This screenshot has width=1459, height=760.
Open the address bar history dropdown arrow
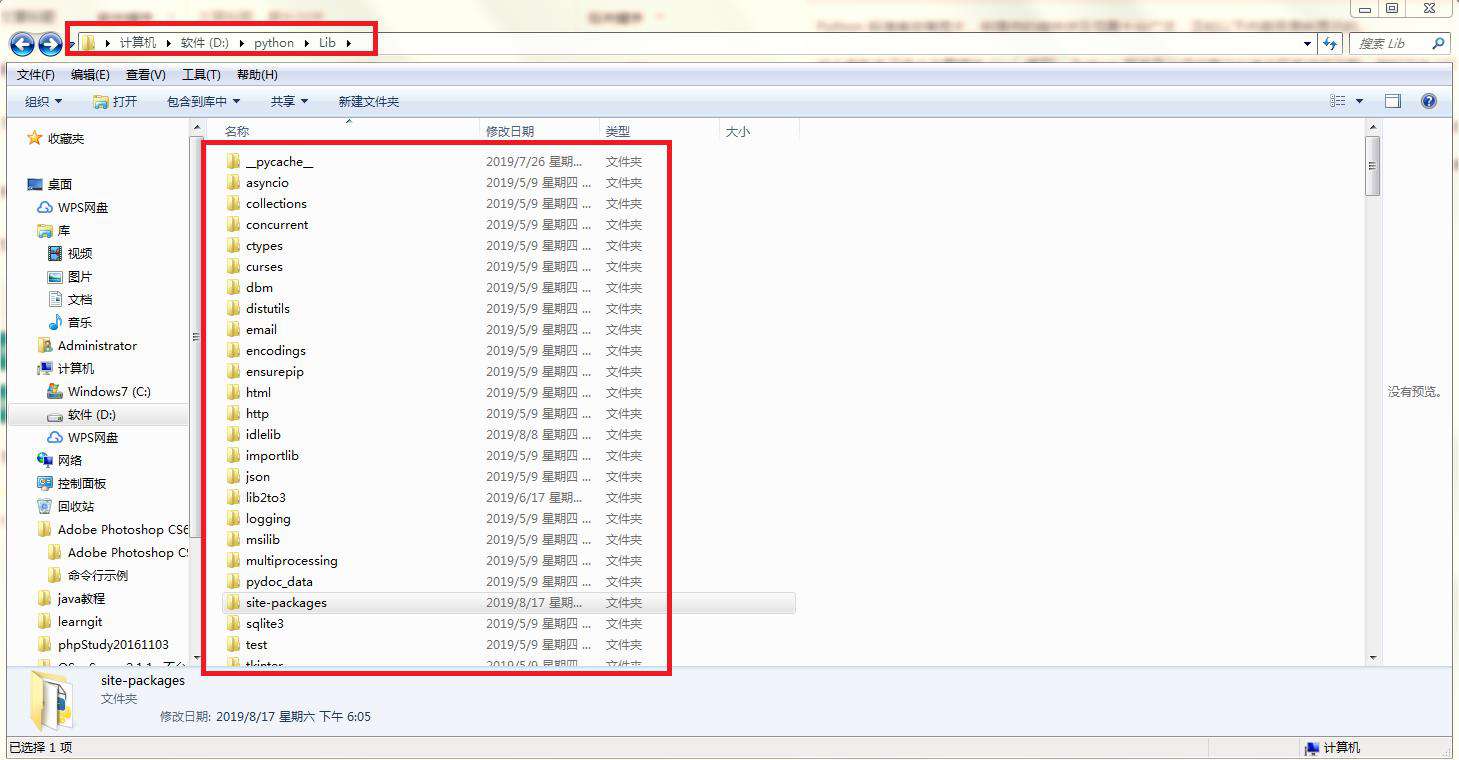tap(1308, 44)
